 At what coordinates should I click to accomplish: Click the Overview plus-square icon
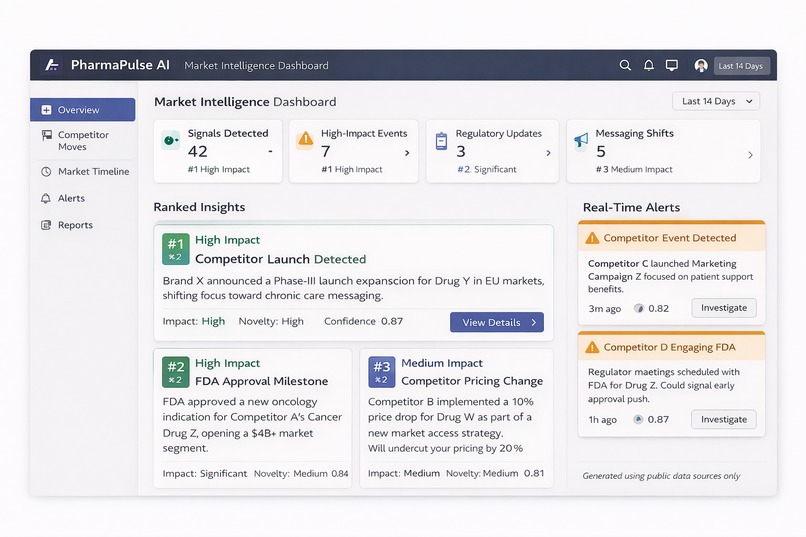pyautogui.click(x=46, y=109)
